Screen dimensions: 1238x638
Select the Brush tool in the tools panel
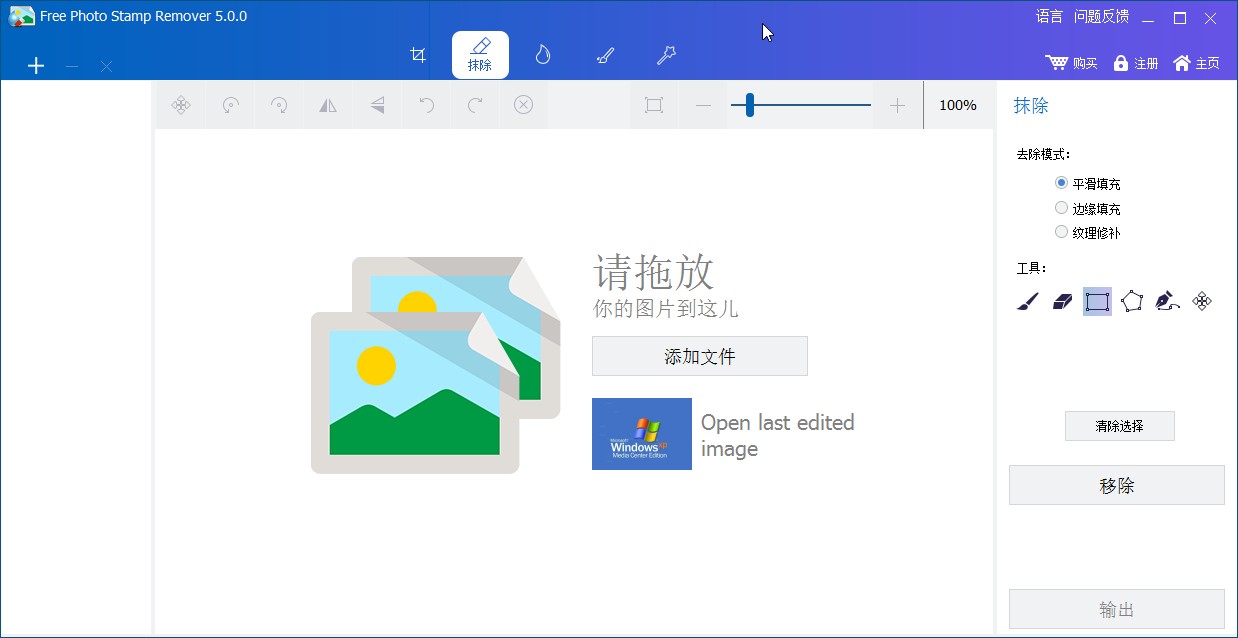pos(1026,301)
